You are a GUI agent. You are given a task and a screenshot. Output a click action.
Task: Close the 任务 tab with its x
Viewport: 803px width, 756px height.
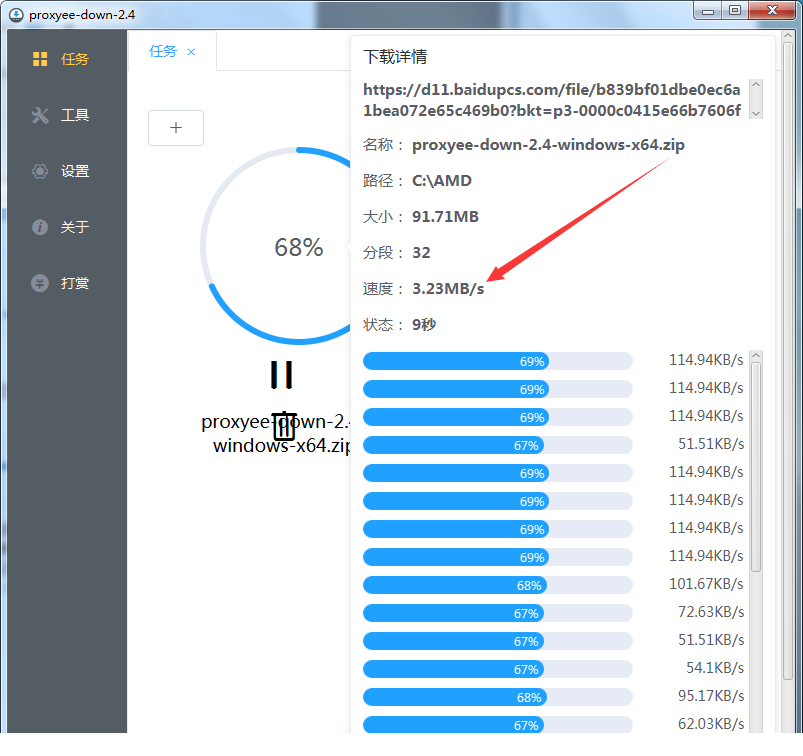pyautogui.click(x=191, y=52)
